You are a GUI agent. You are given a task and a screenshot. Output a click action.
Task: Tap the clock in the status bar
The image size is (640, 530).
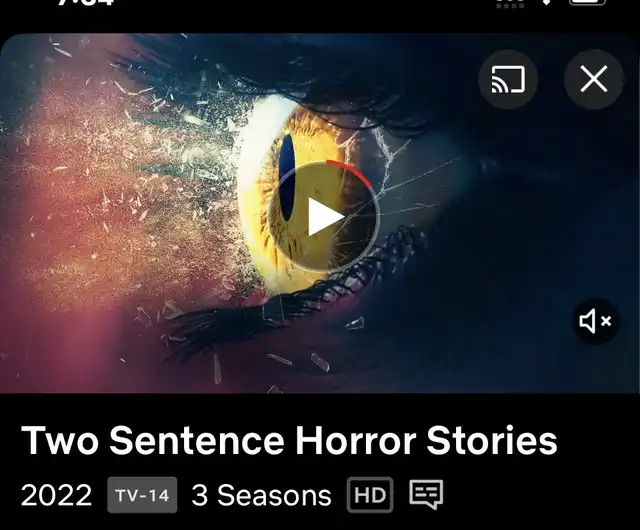coord(85,2)
